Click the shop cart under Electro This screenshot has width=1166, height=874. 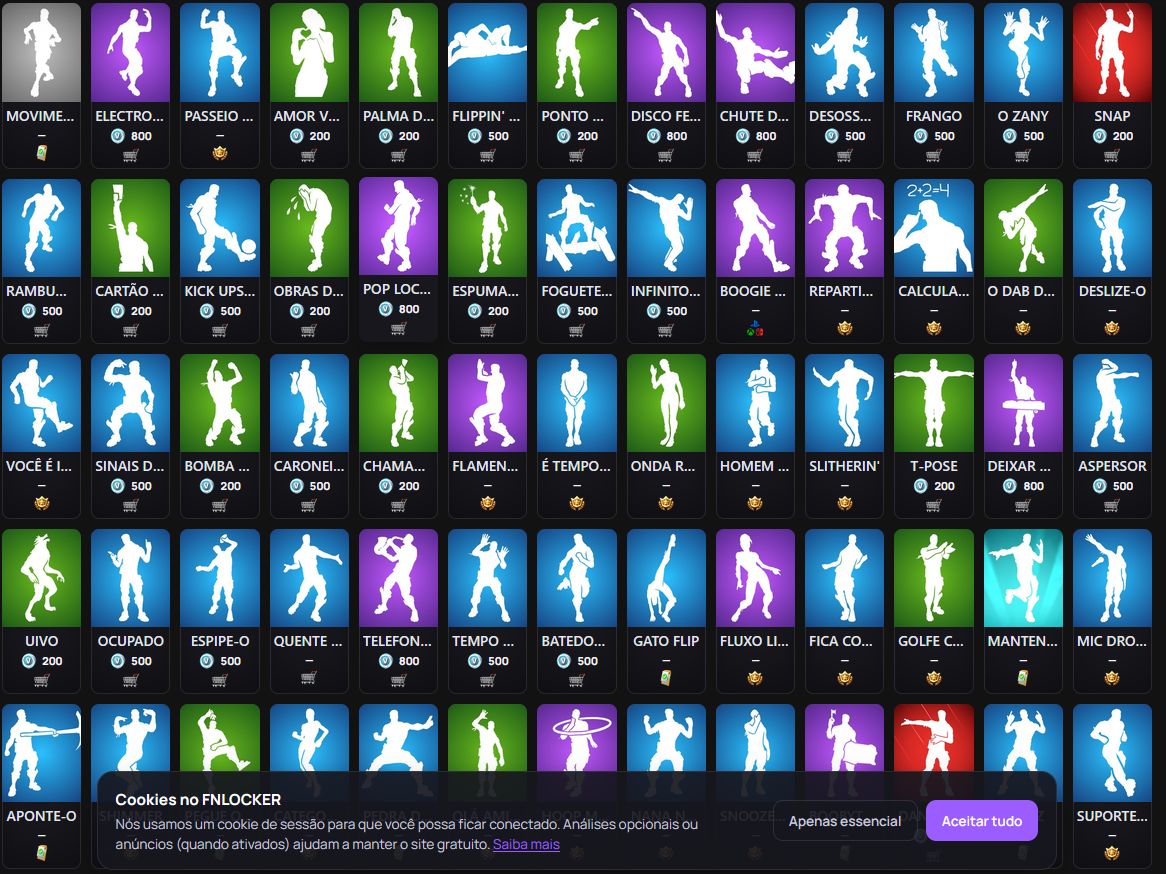tap(130, 155)
